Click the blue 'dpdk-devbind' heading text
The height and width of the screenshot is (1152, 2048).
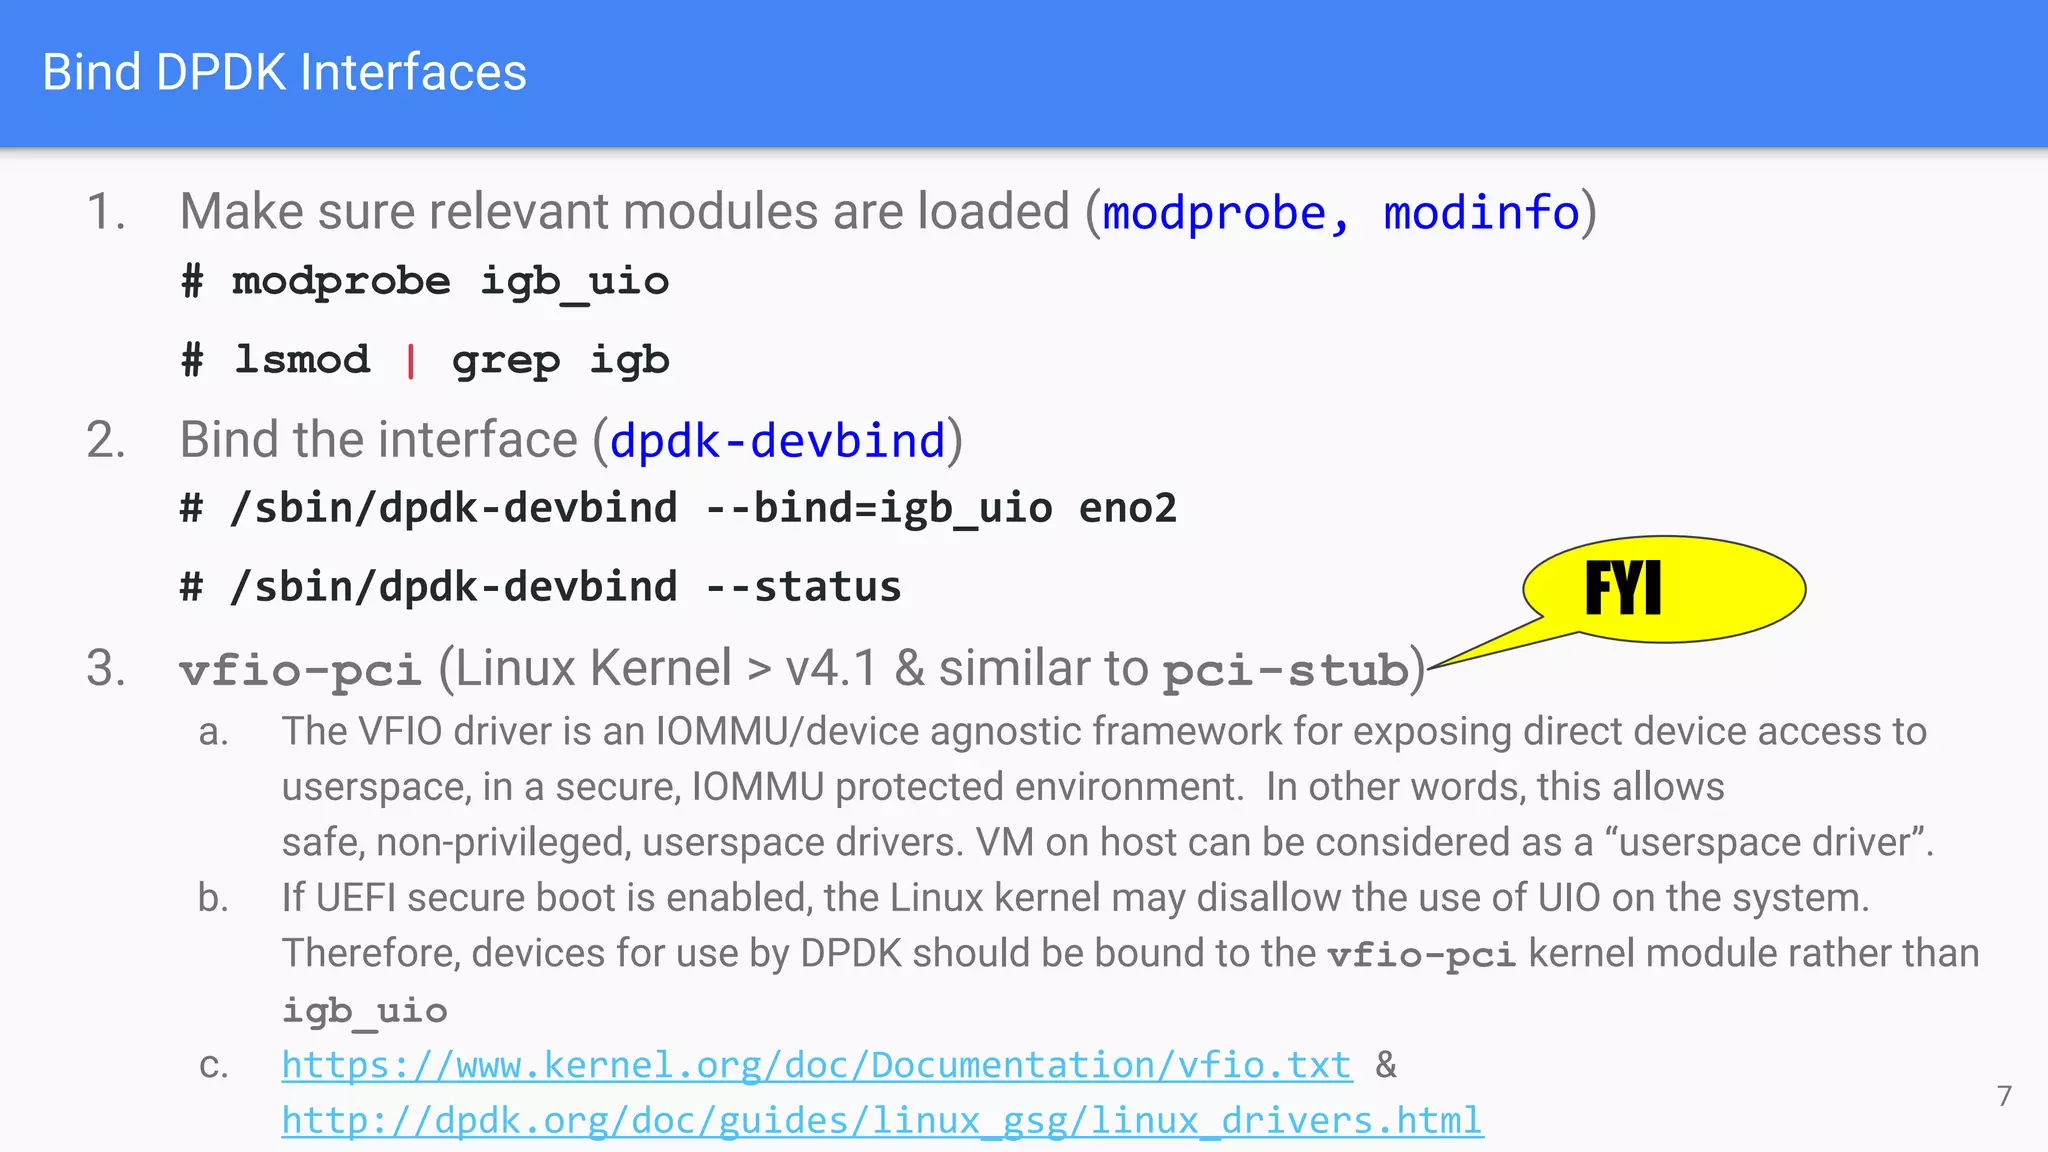point(778,441)
